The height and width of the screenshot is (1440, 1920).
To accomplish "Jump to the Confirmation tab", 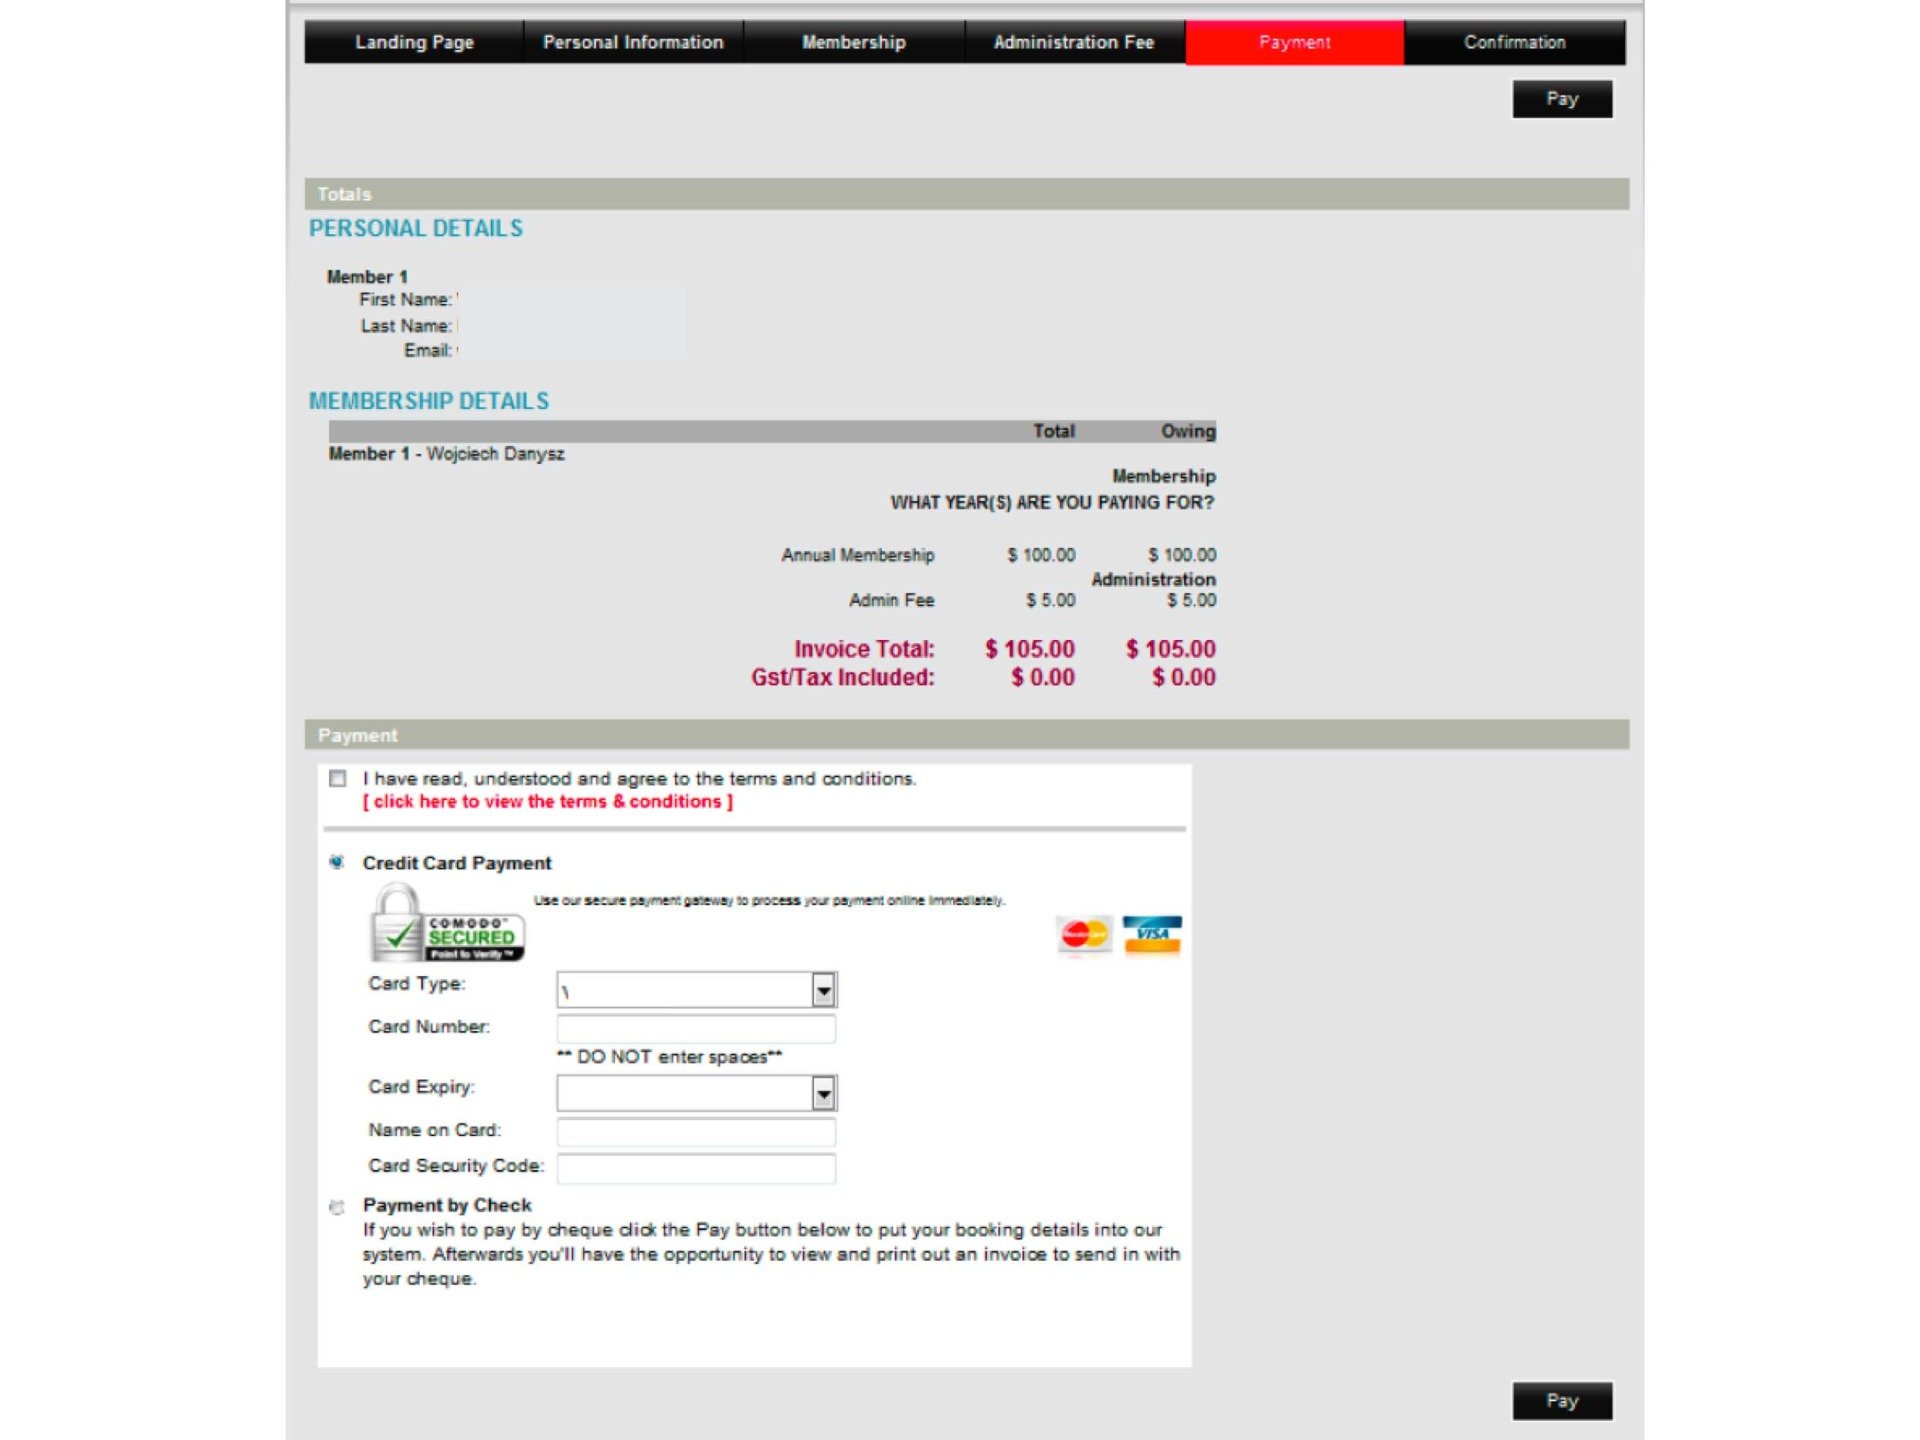I will [x=1514, y=42].
